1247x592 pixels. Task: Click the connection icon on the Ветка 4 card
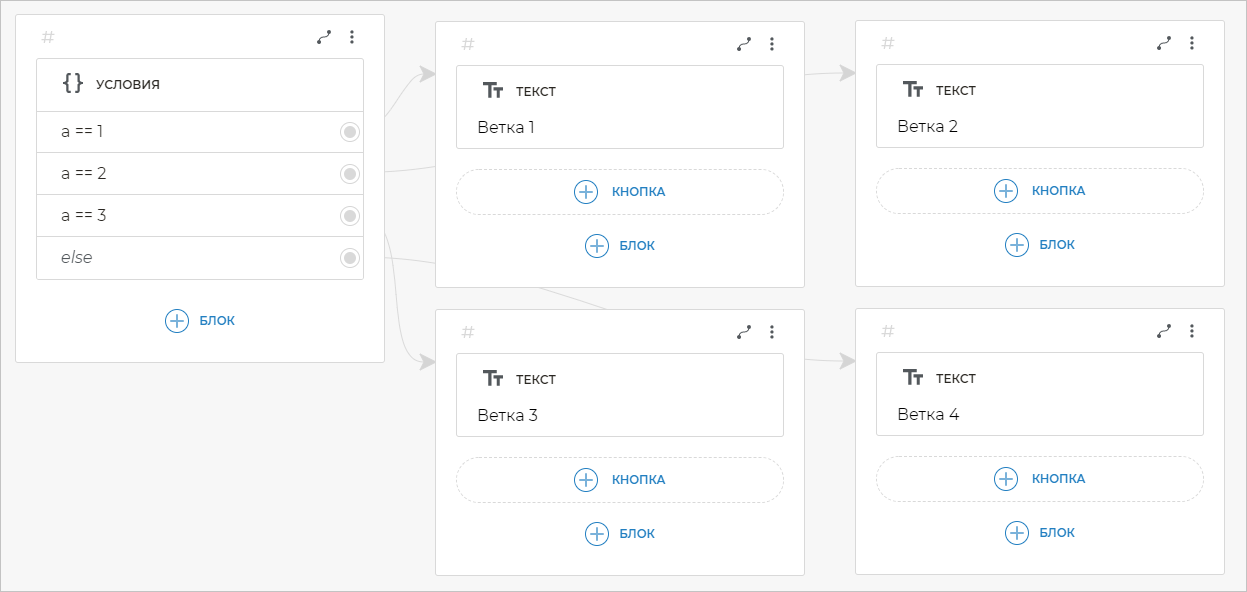click(1164, 331)
